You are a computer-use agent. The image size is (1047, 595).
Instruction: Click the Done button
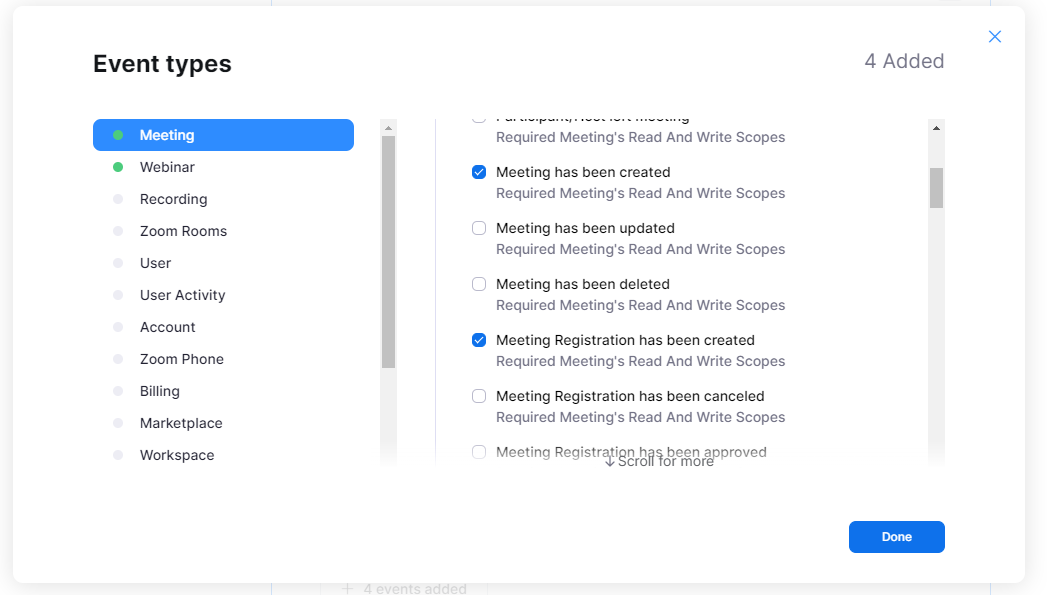coord(896,537)
